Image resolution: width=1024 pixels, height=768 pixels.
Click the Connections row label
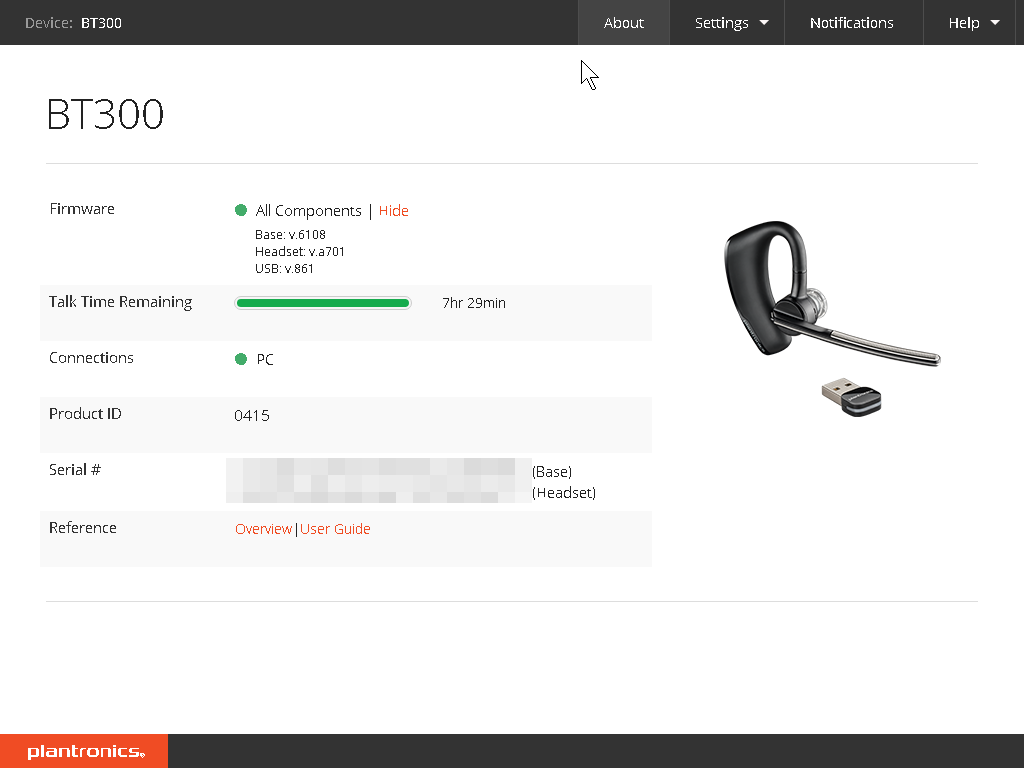coord(91,358)
